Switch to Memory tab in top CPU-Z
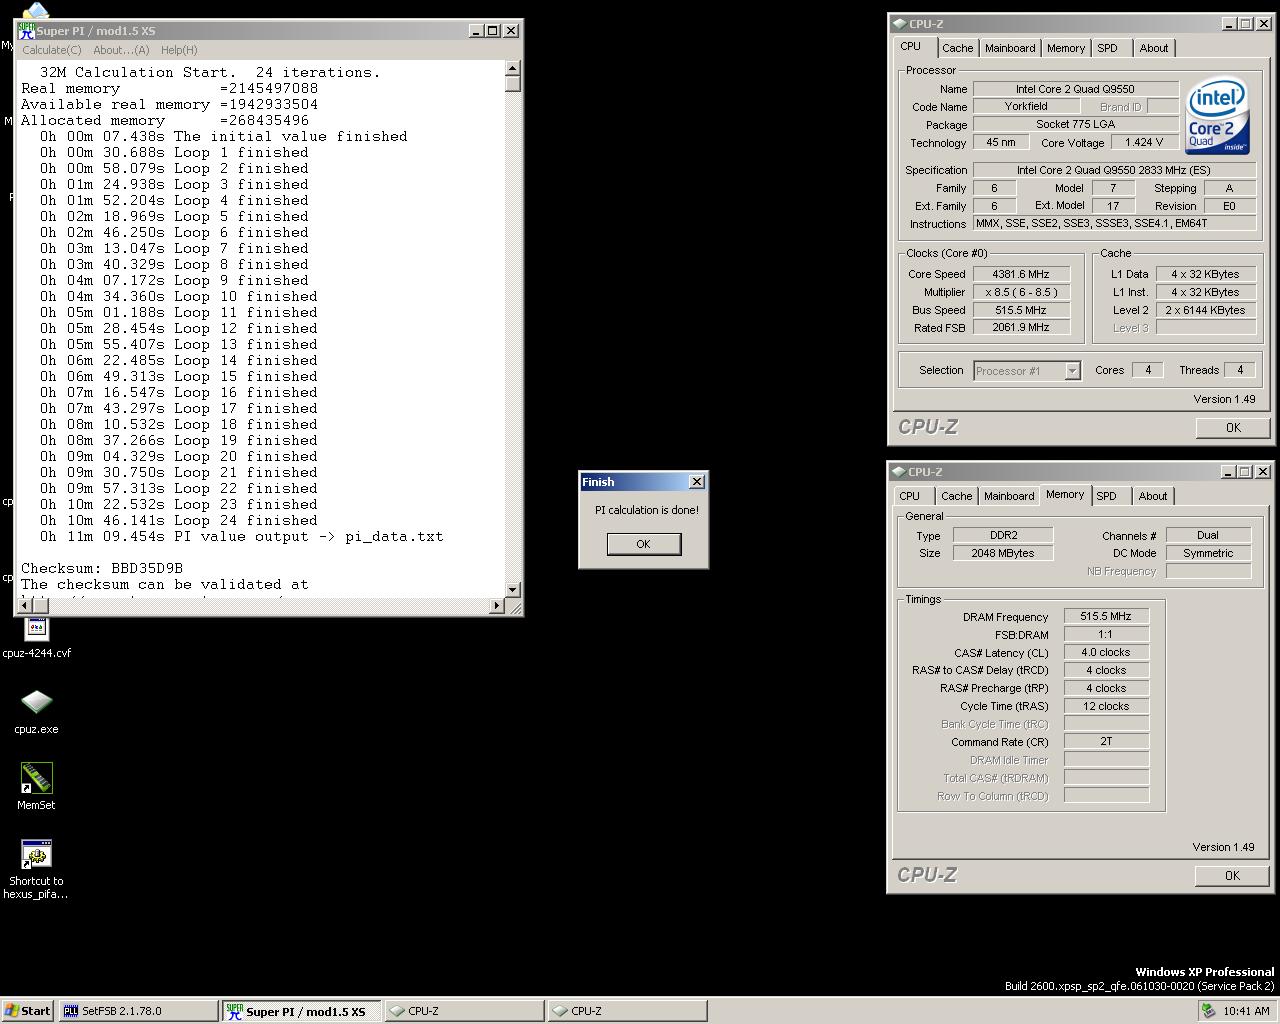1280x1024 pixels. pyautogui.click(x=1066, y=48)
